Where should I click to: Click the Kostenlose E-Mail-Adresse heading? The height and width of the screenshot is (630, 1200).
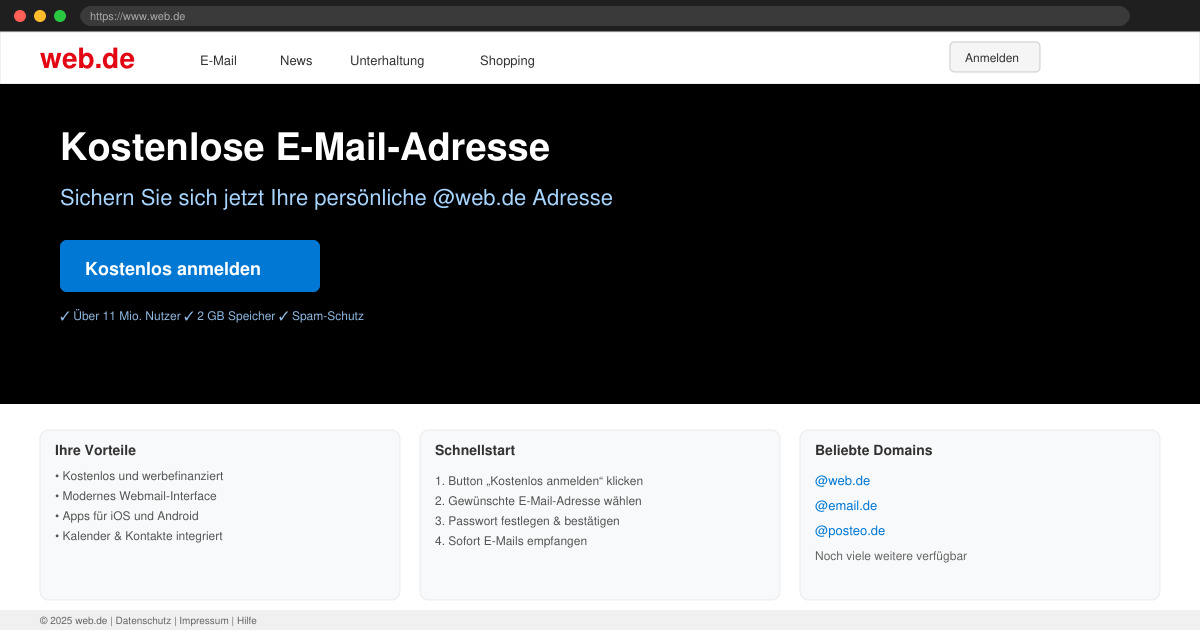point(305,147)
